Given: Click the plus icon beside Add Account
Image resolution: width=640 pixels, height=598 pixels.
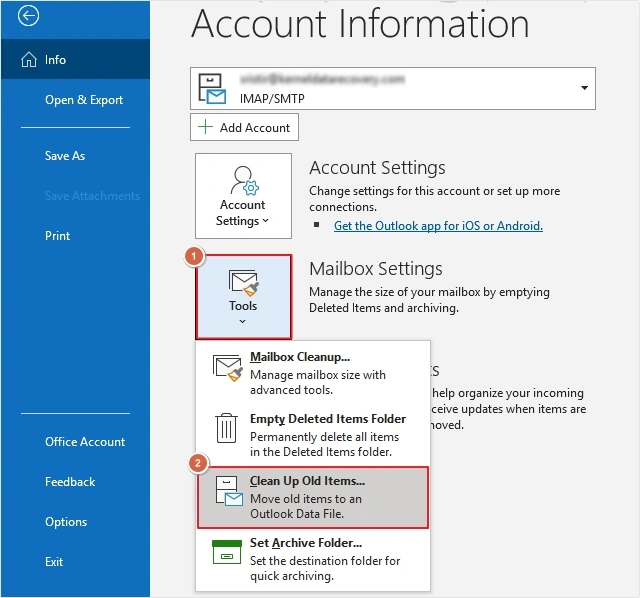Looking at the screenshot, I should click(205, 127).
